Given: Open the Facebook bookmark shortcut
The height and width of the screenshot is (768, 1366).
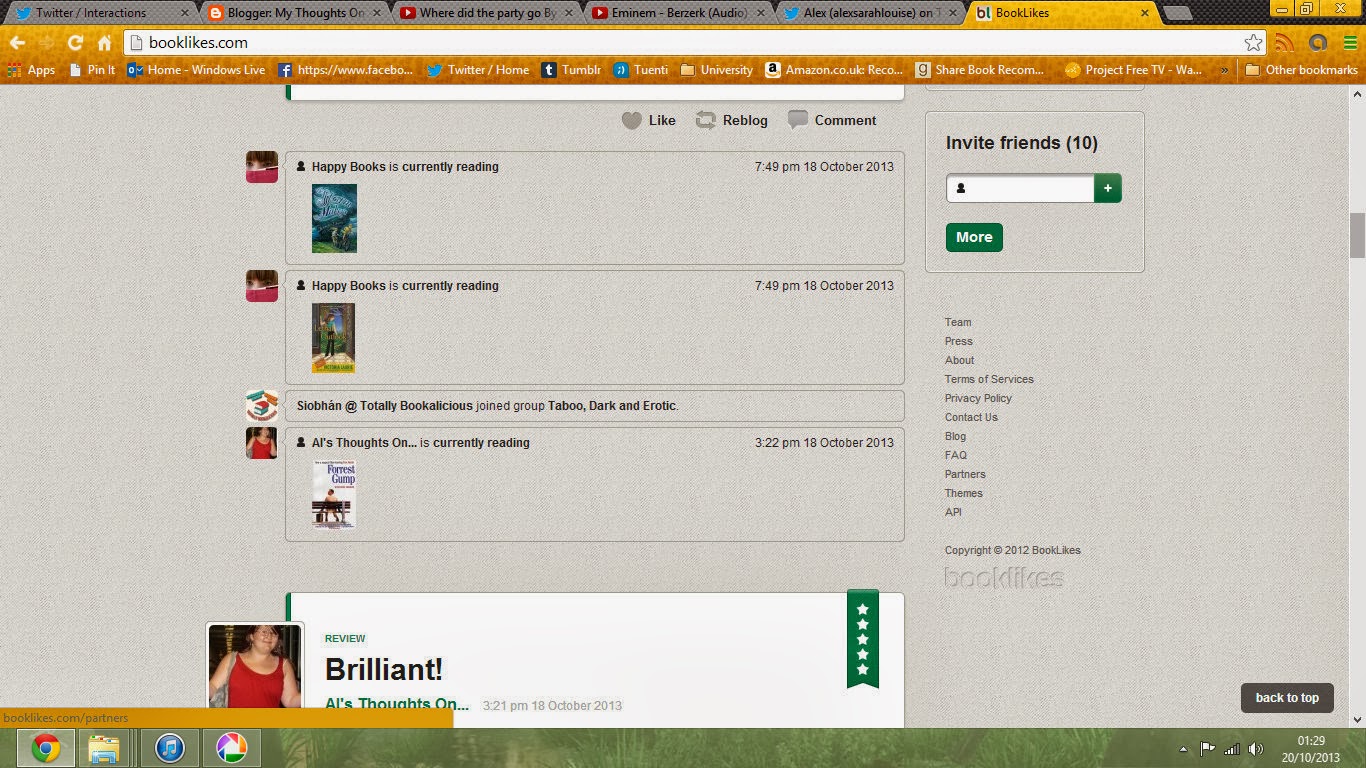Looking at the screenshot, I should pyautogui.click(x=284, y=70).
